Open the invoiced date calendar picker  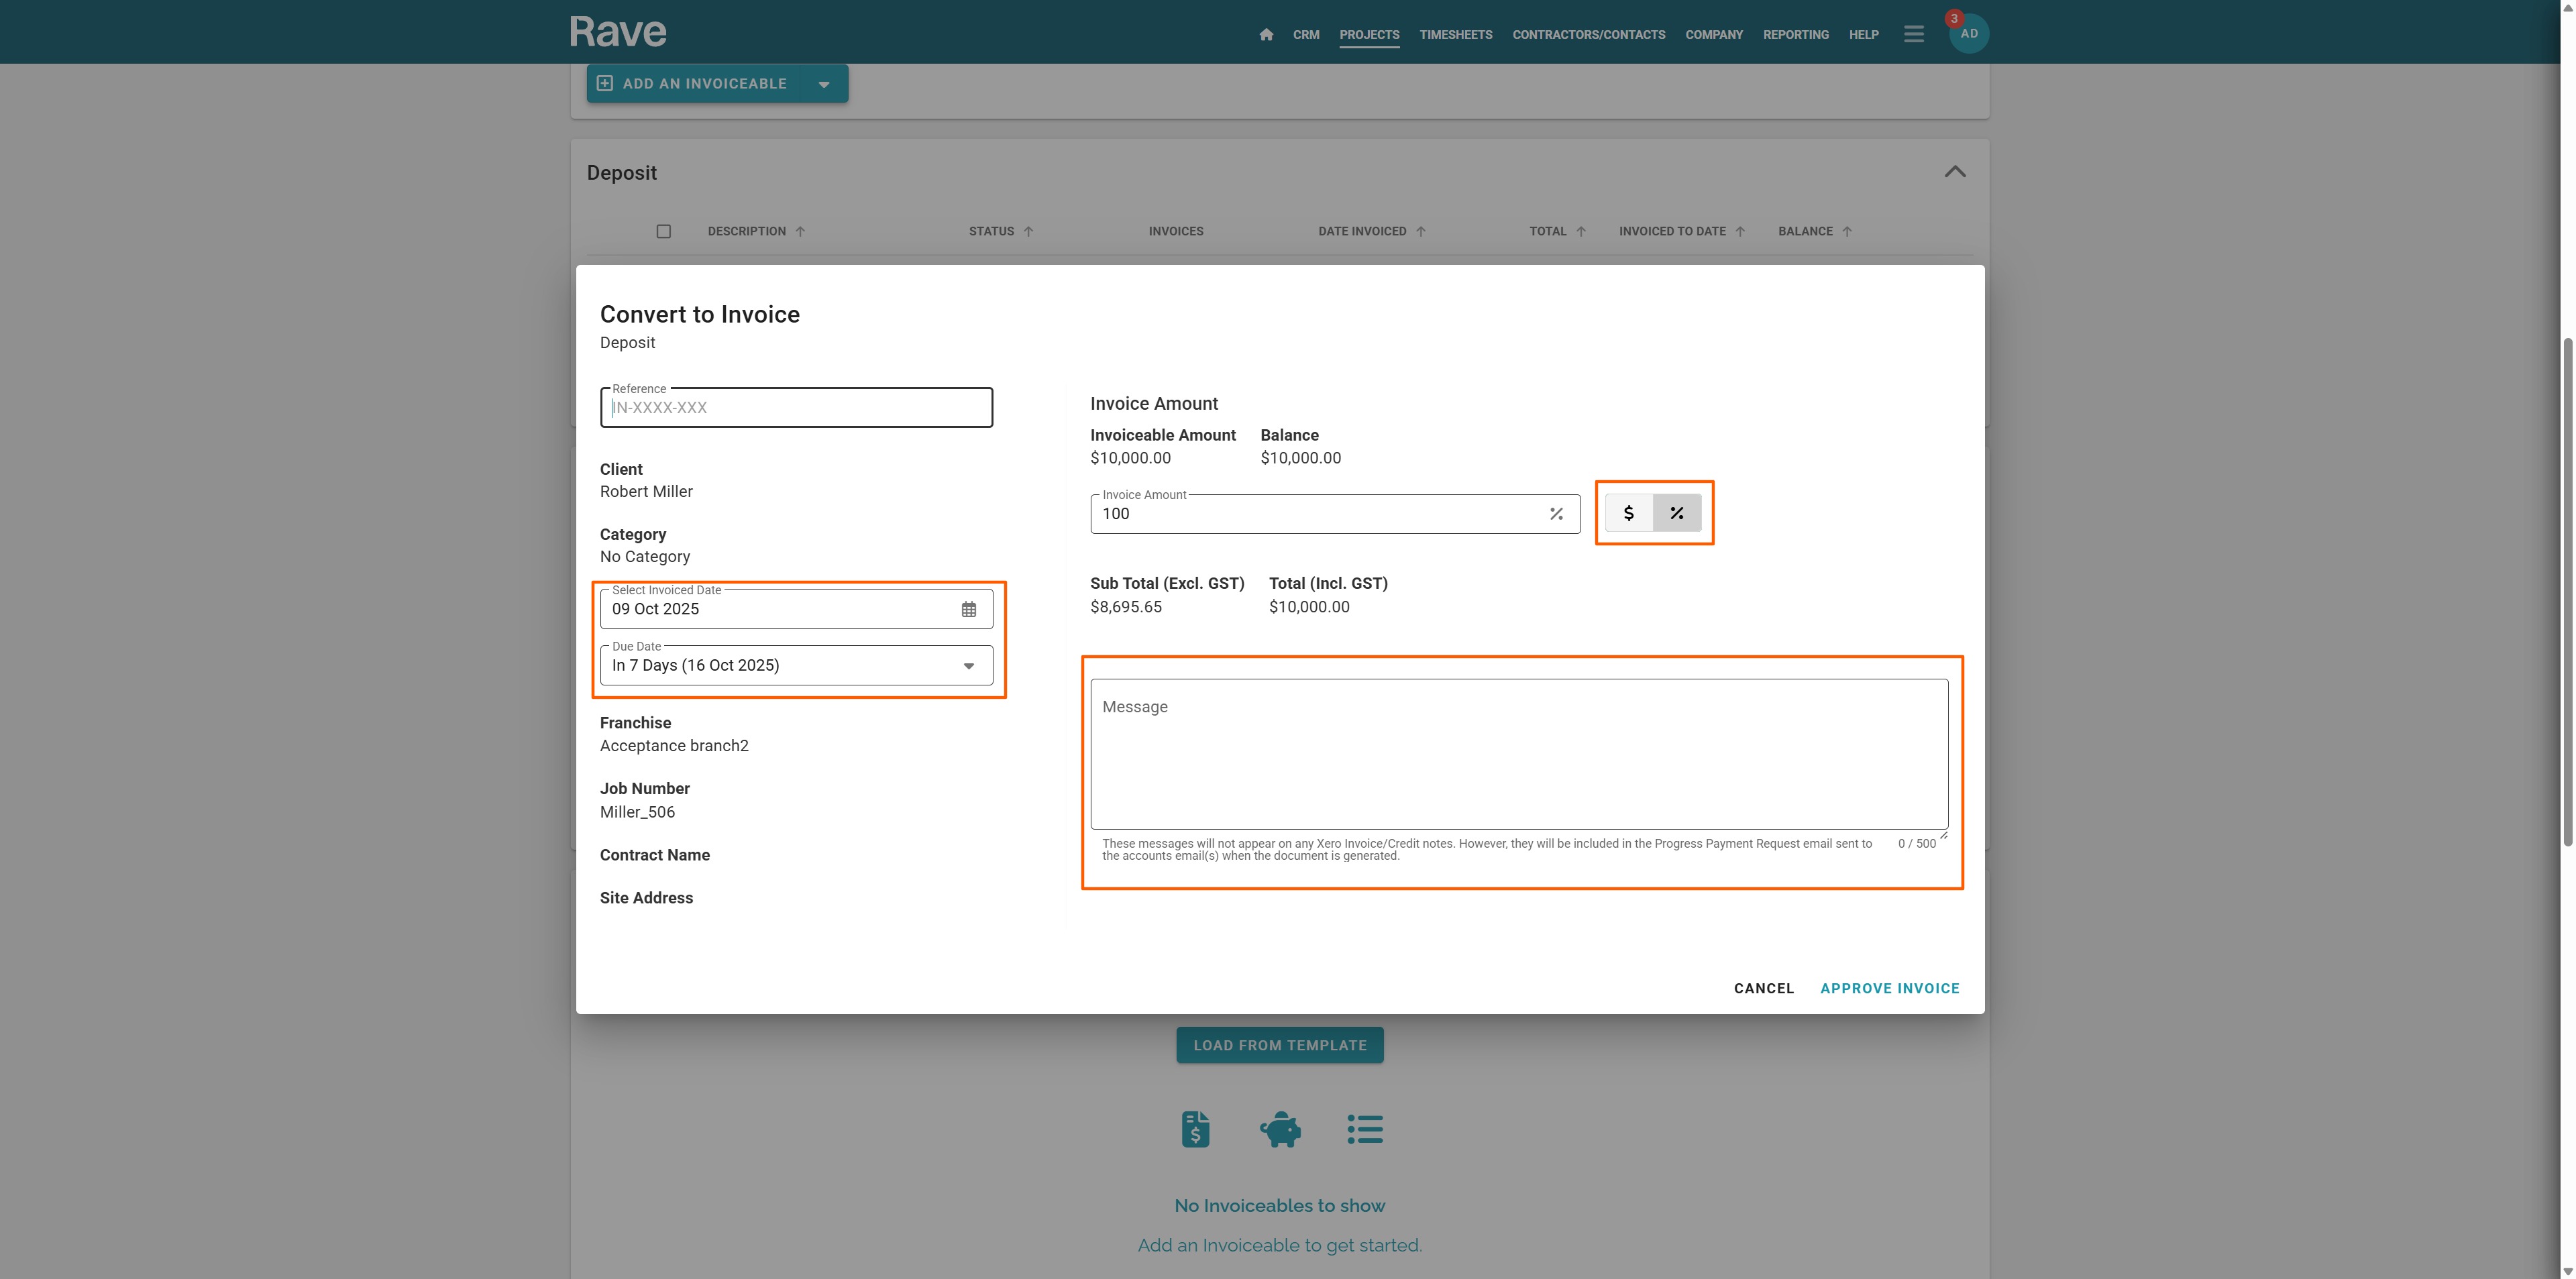tap(968, 609)
